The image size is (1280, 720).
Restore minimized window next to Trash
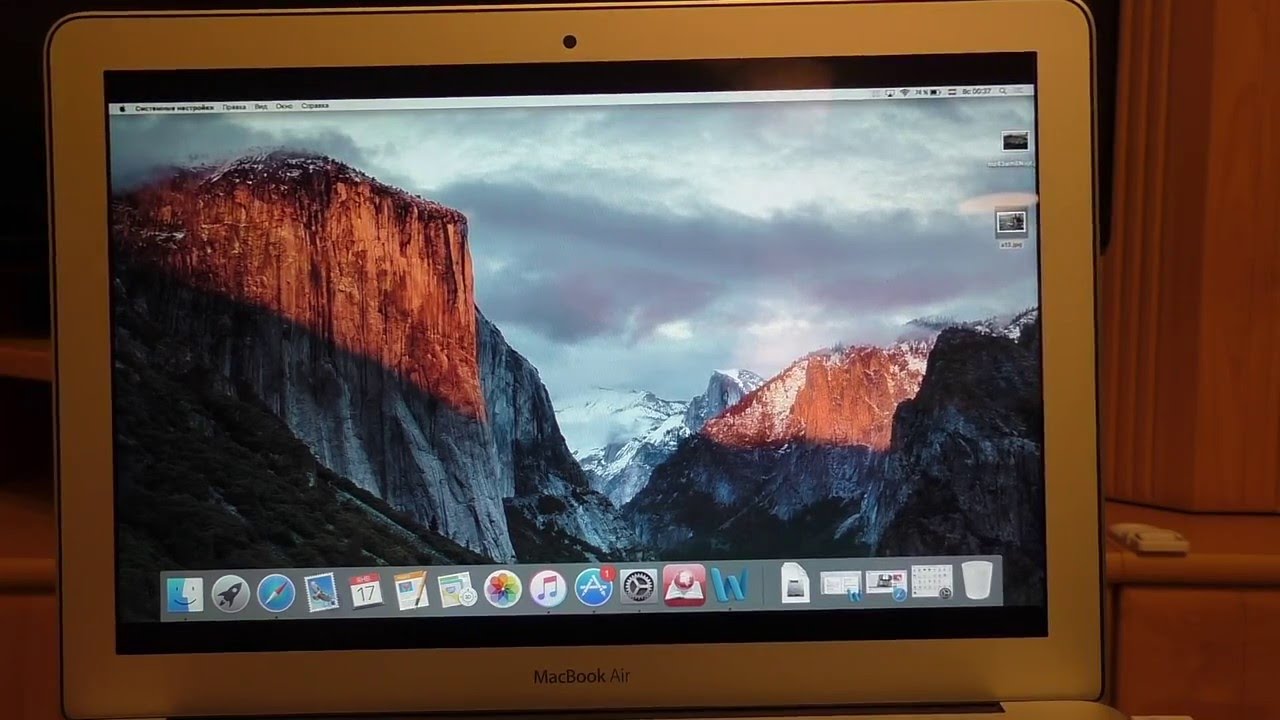pos(932,581)
